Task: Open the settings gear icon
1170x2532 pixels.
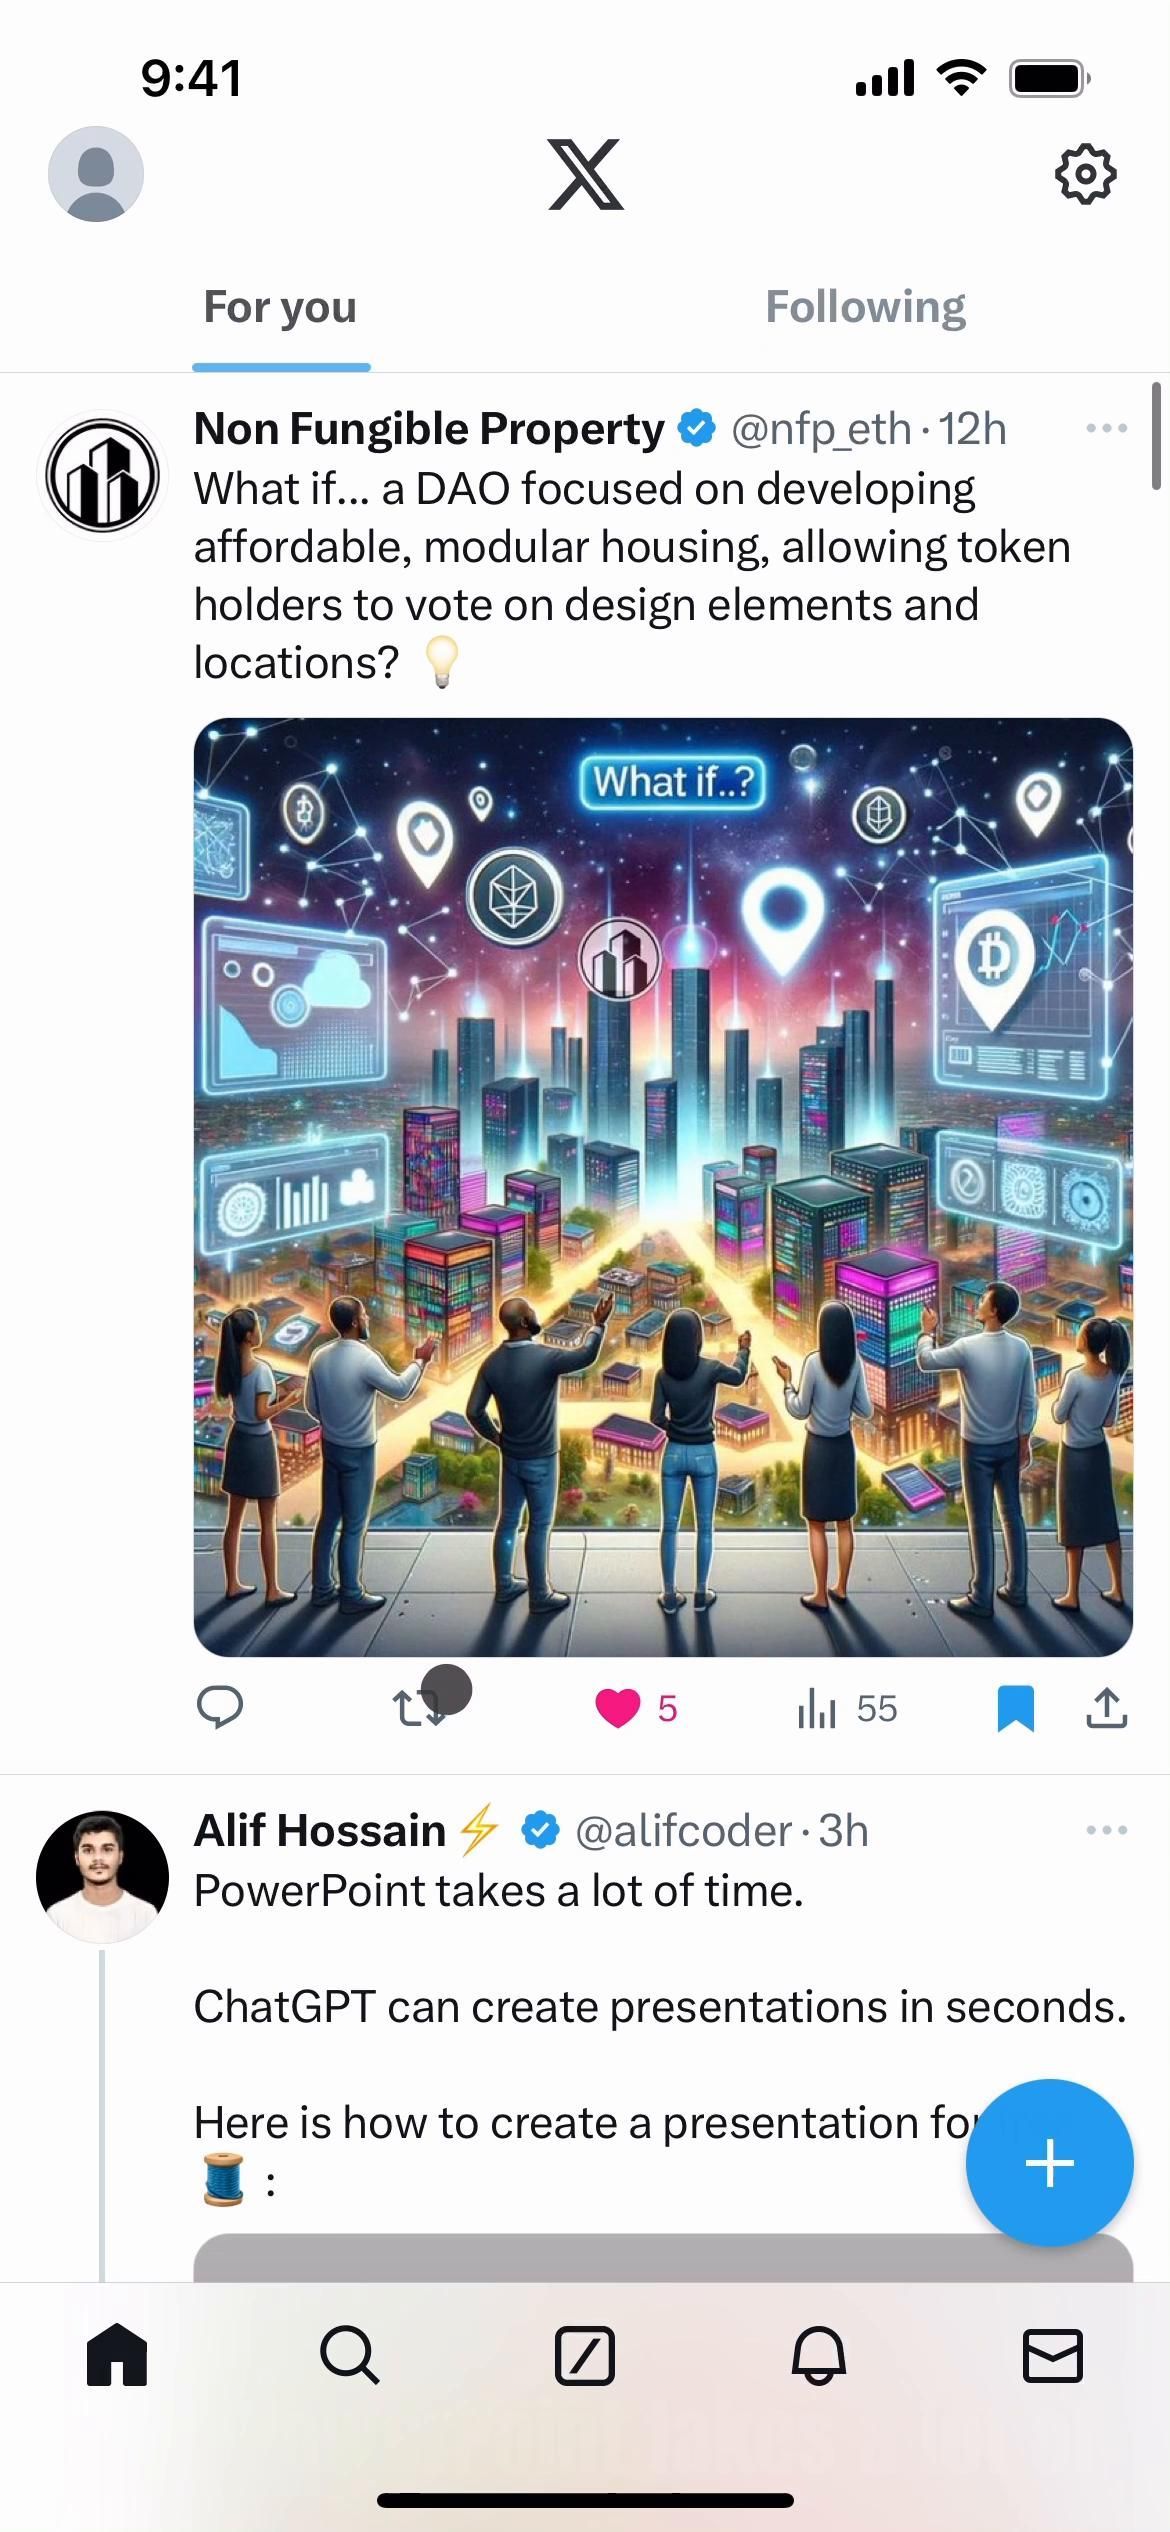Action: coord(1085,175)
